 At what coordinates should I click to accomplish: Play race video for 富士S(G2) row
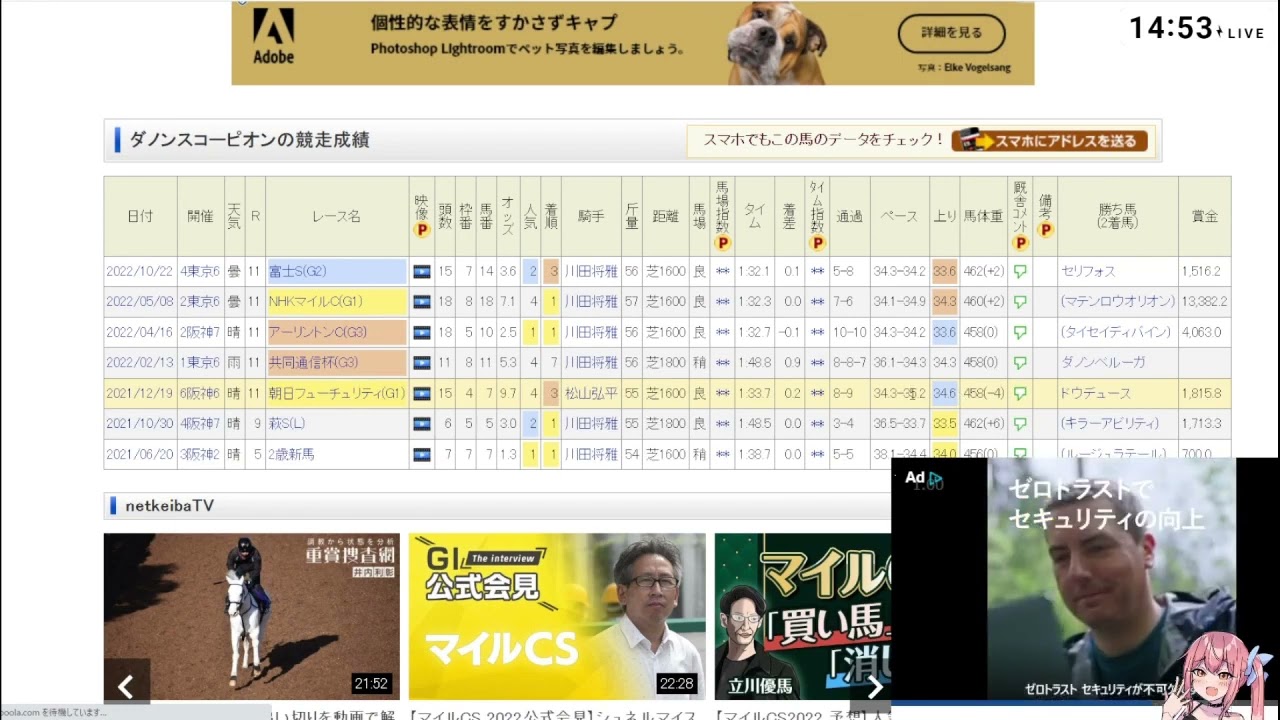click(x=421, y=271)
